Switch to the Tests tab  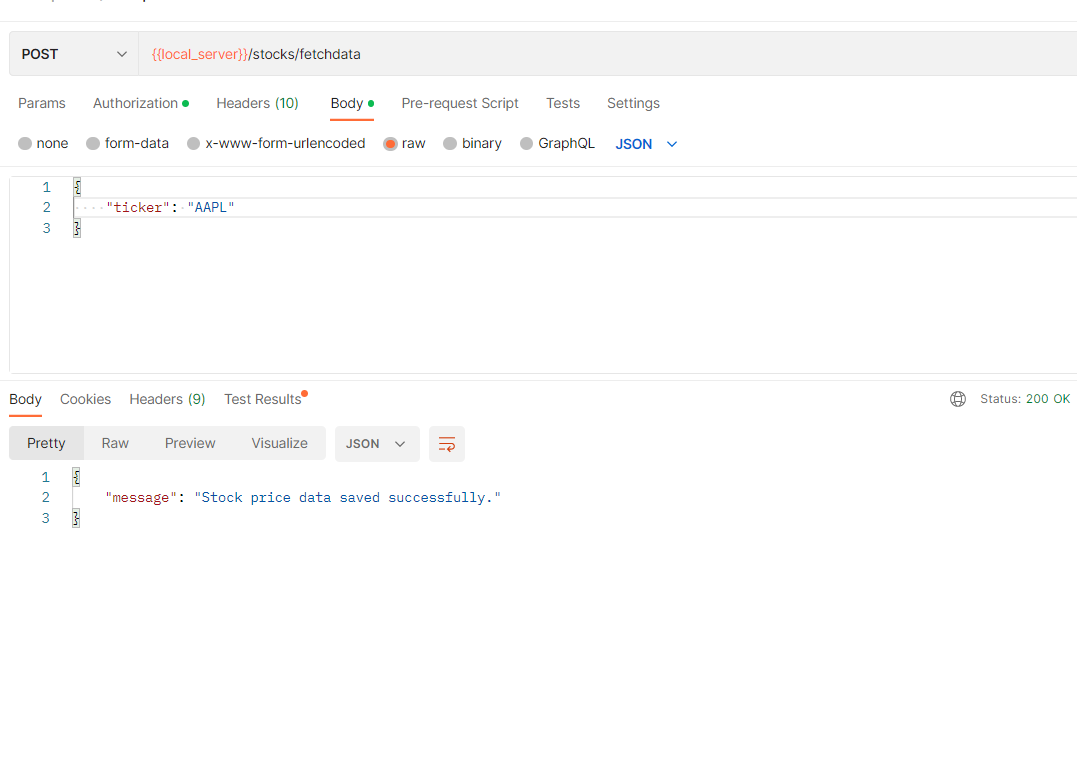click(563, 103)
